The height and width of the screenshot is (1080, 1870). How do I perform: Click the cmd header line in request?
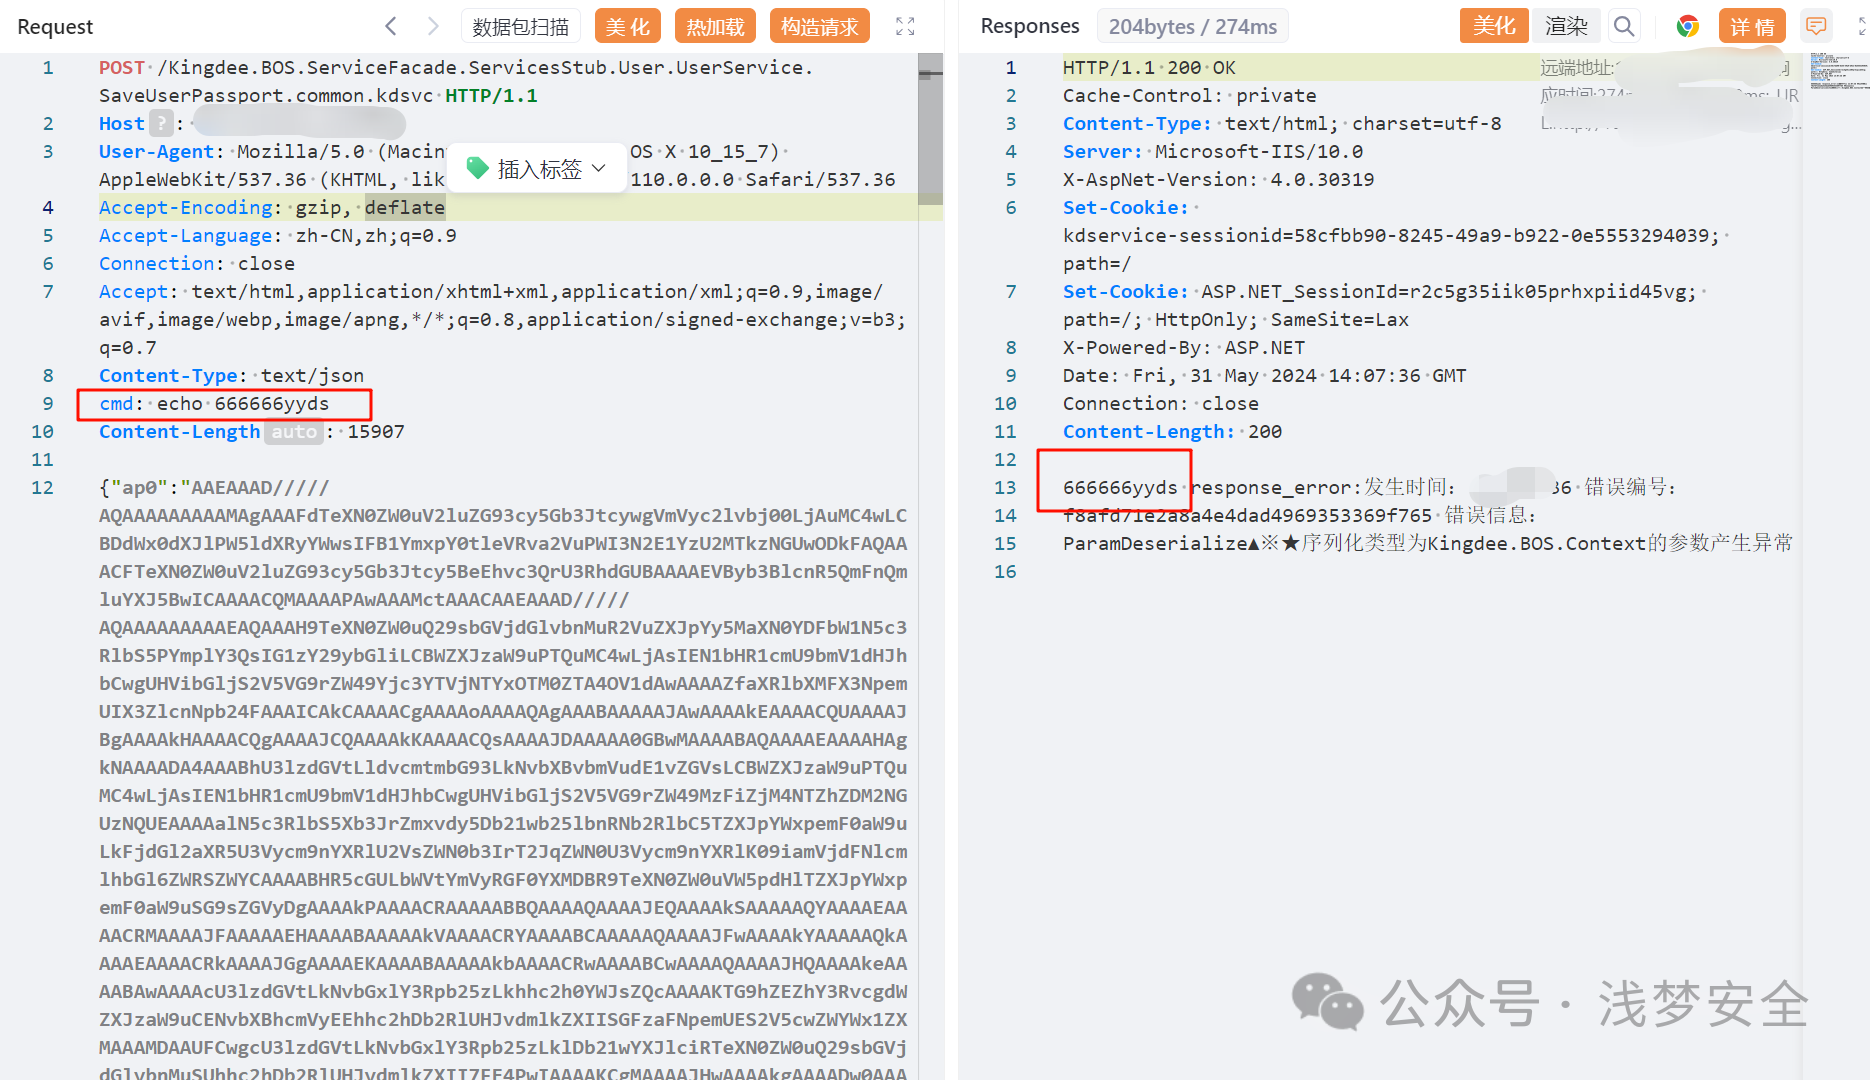point(214,404)
